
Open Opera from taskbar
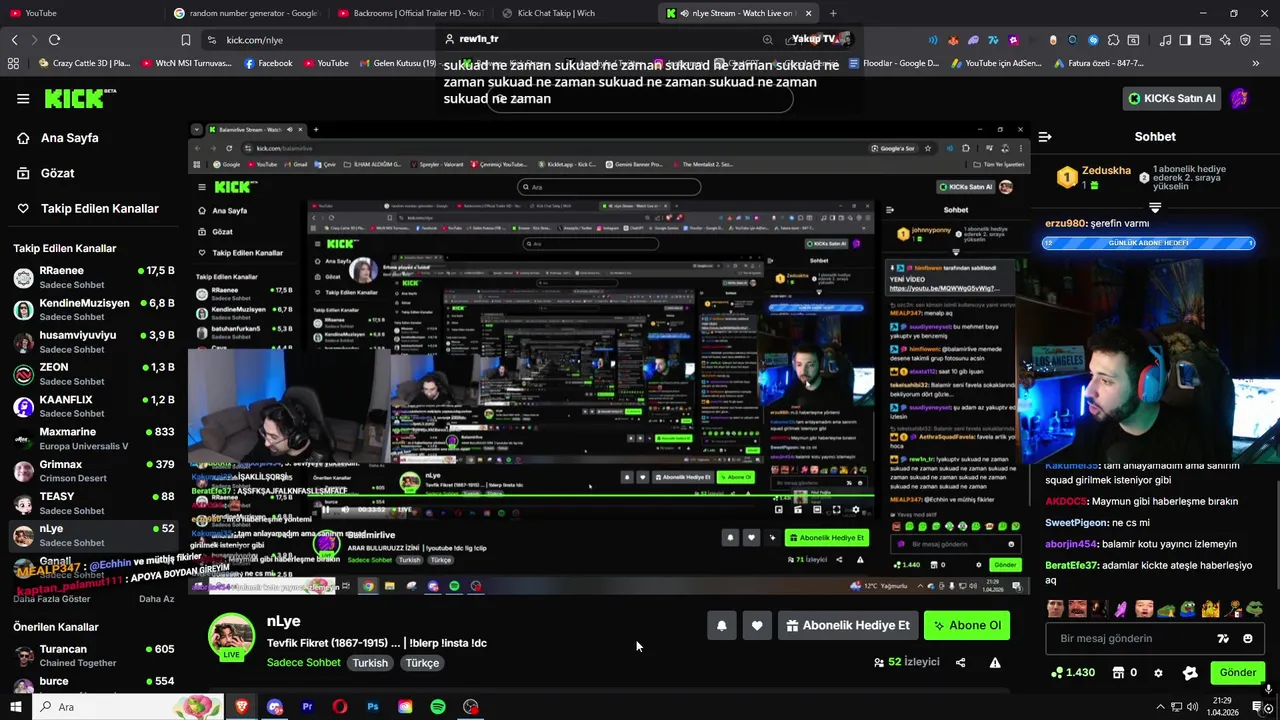(x=340, y=707)
